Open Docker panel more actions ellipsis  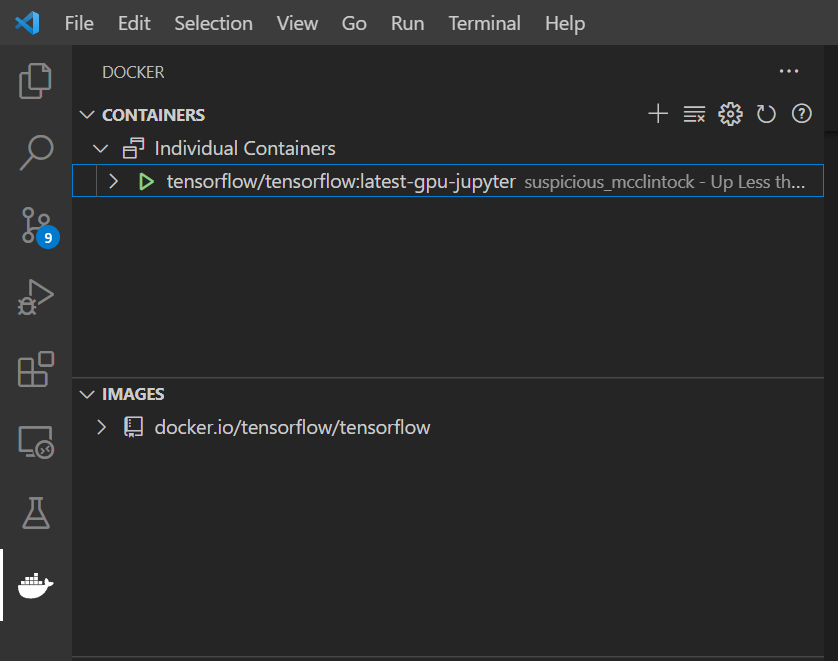(x=789, y=71)
